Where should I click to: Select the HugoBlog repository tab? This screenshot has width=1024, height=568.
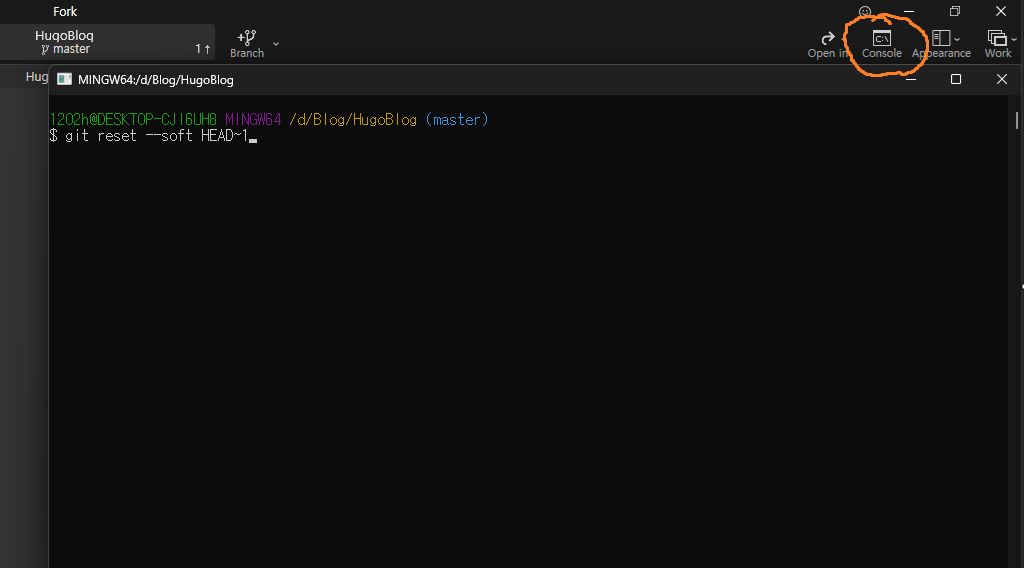[64, 36]
